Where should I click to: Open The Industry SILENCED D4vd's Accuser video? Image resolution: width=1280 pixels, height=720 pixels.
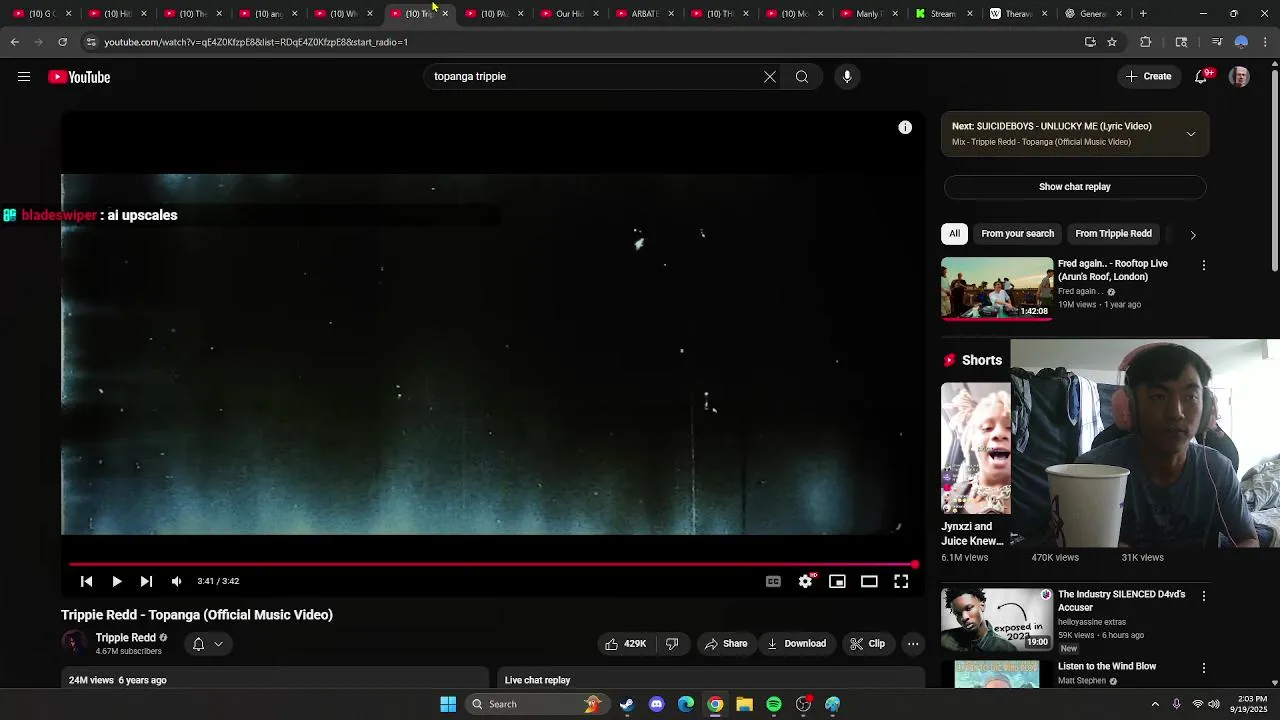click(x=1122, y=601)
